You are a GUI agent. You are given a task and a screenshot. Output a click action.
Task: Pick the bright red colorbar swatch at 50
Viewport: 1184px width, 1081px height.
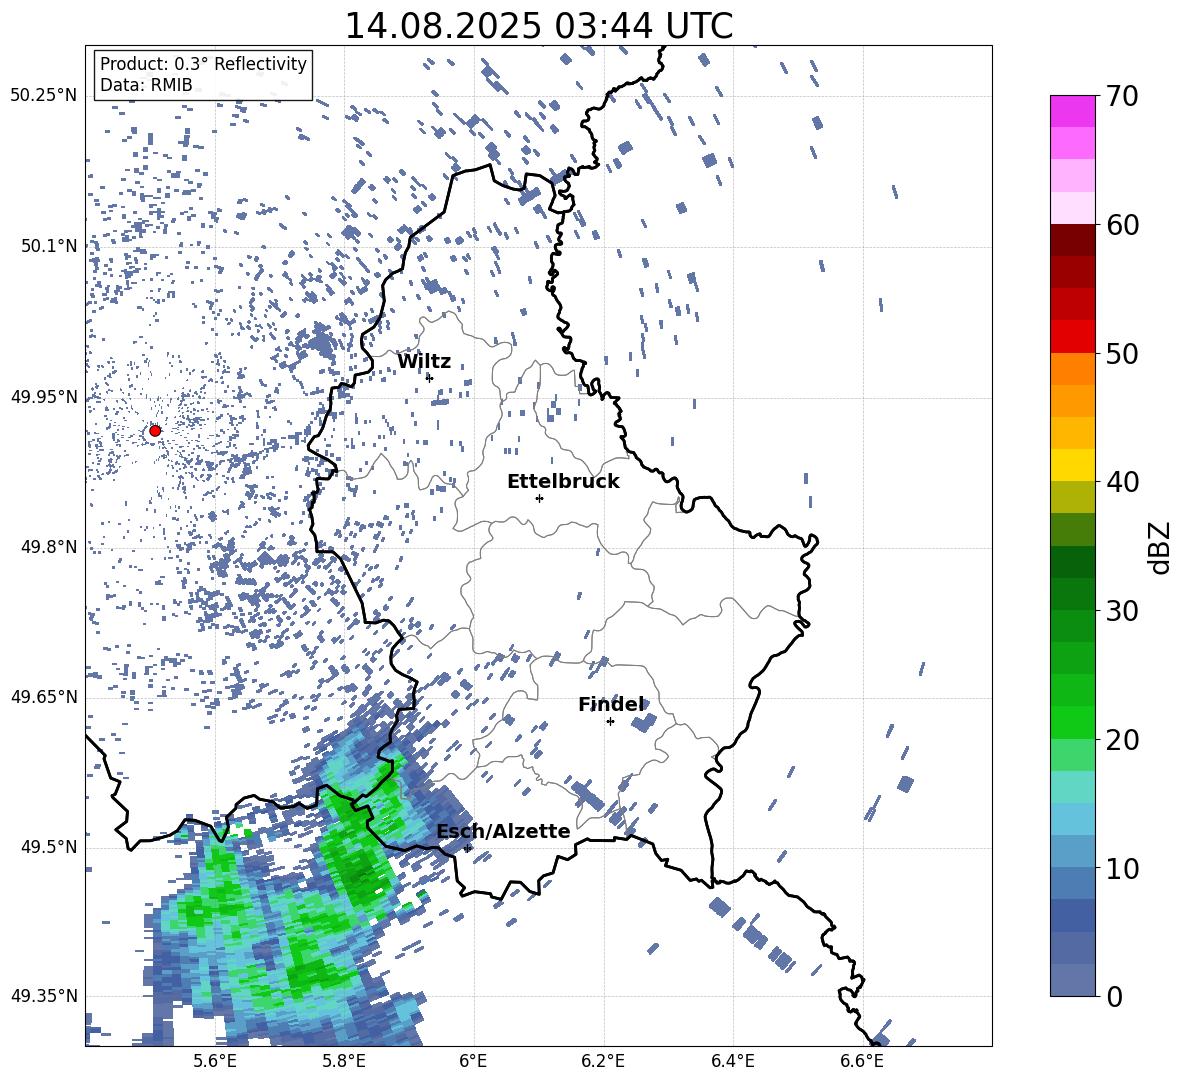(x=1072, y=337)
